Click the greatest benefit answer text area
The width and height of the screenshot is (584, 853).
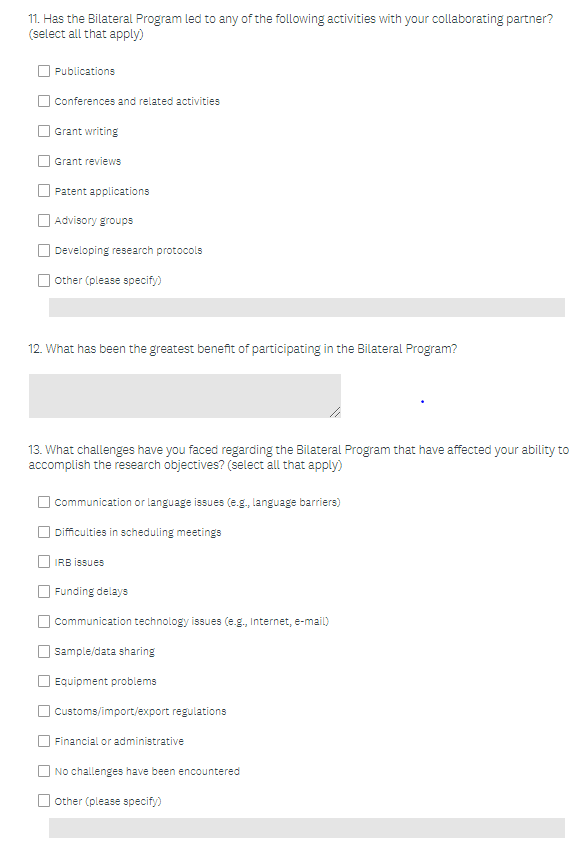pos(185,396)
